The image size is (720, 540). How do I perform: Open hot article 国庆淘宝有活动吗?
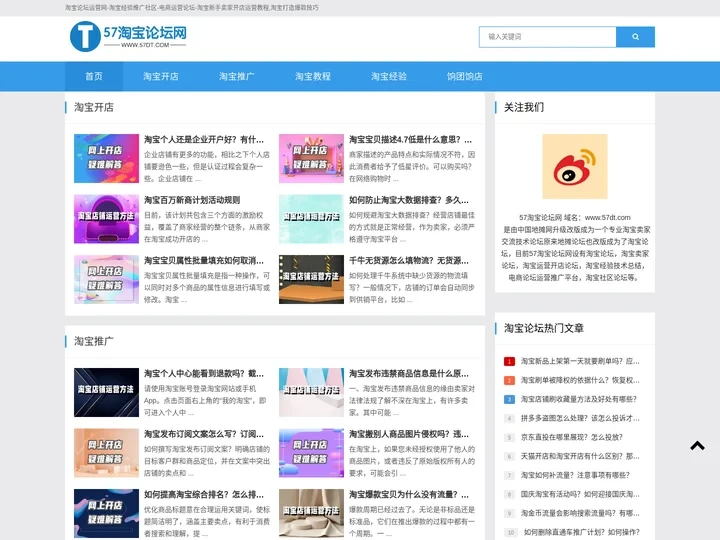click(580, 495)
